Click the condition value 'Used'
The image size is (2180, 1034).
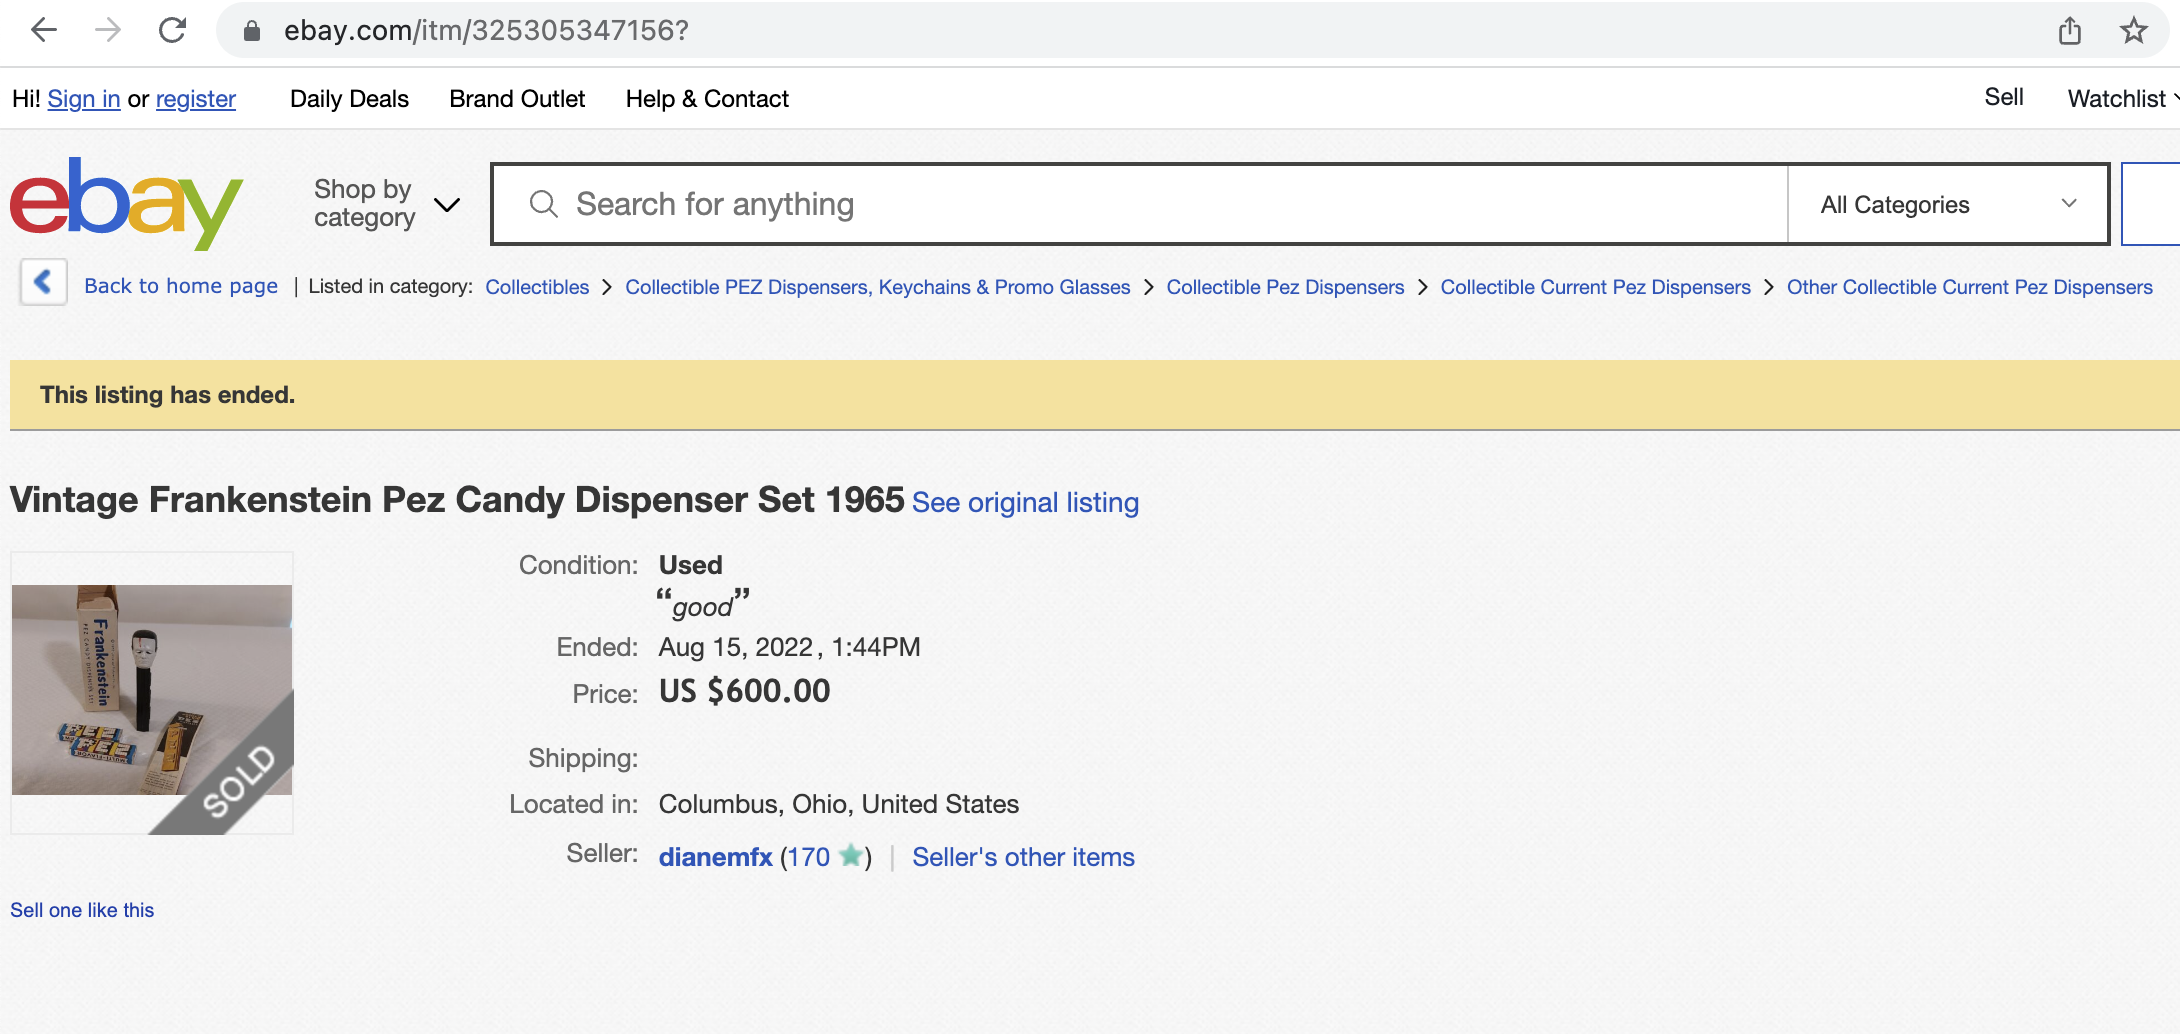click(x=690, y=565)
